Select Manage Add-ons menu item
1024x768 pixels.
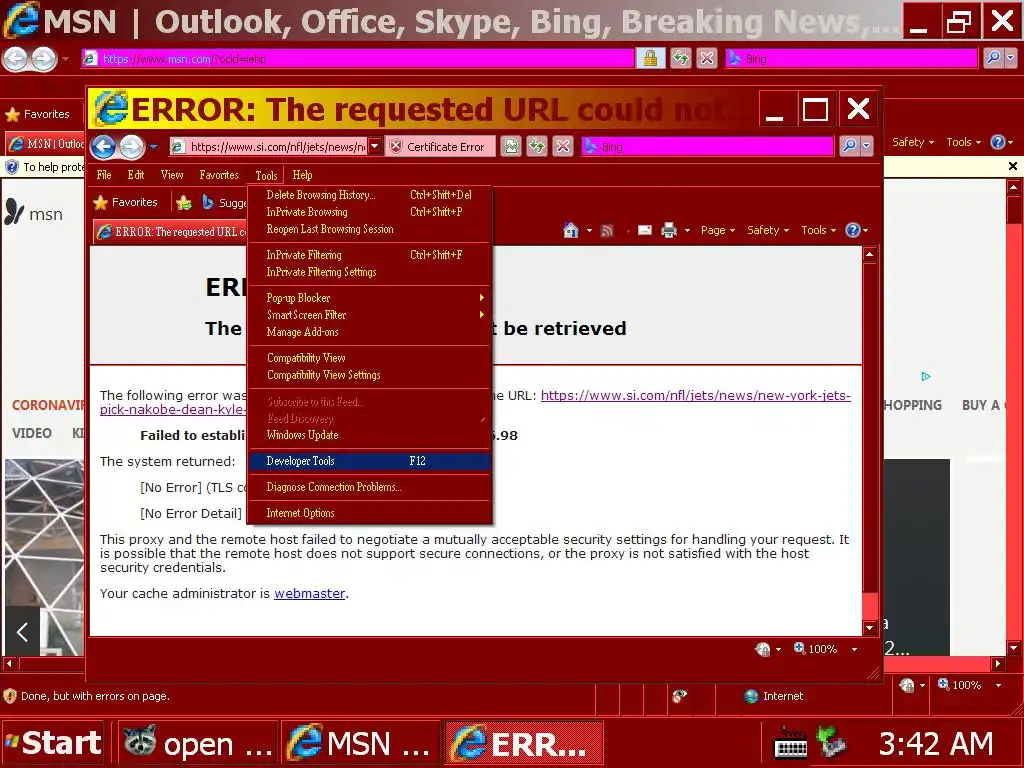pos(369,332)
